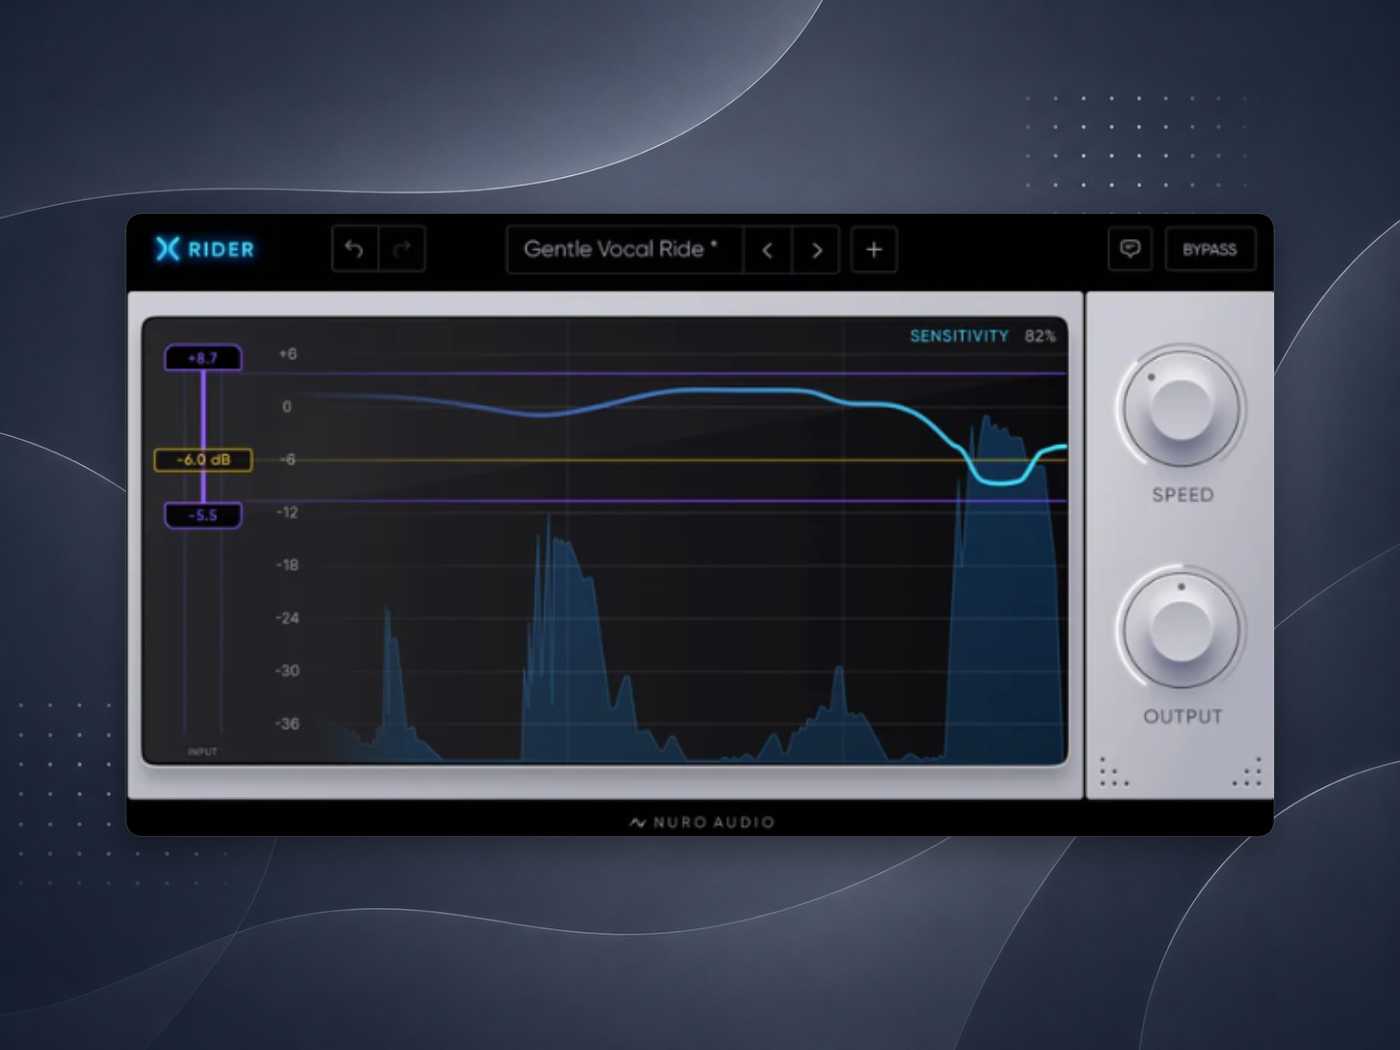Select the +8.7 upper range handle
The height and width of the screenshot is (1050, 1400).
[x=203, y=358]
